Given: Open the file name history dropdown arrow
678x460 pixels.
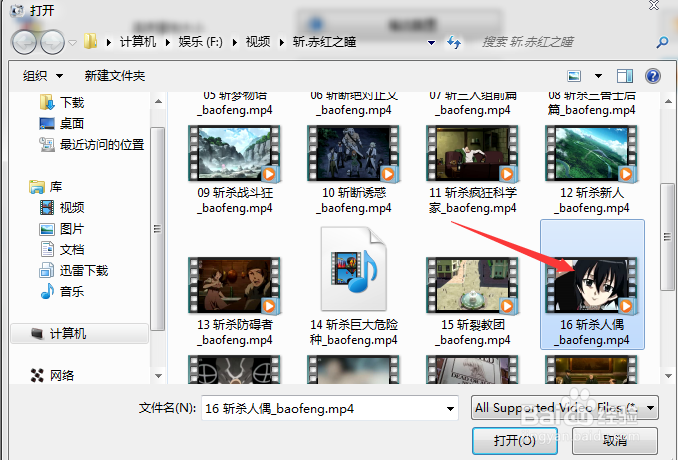Looking at the screenshot, I should pyautogui.click(x=450, y=409).
